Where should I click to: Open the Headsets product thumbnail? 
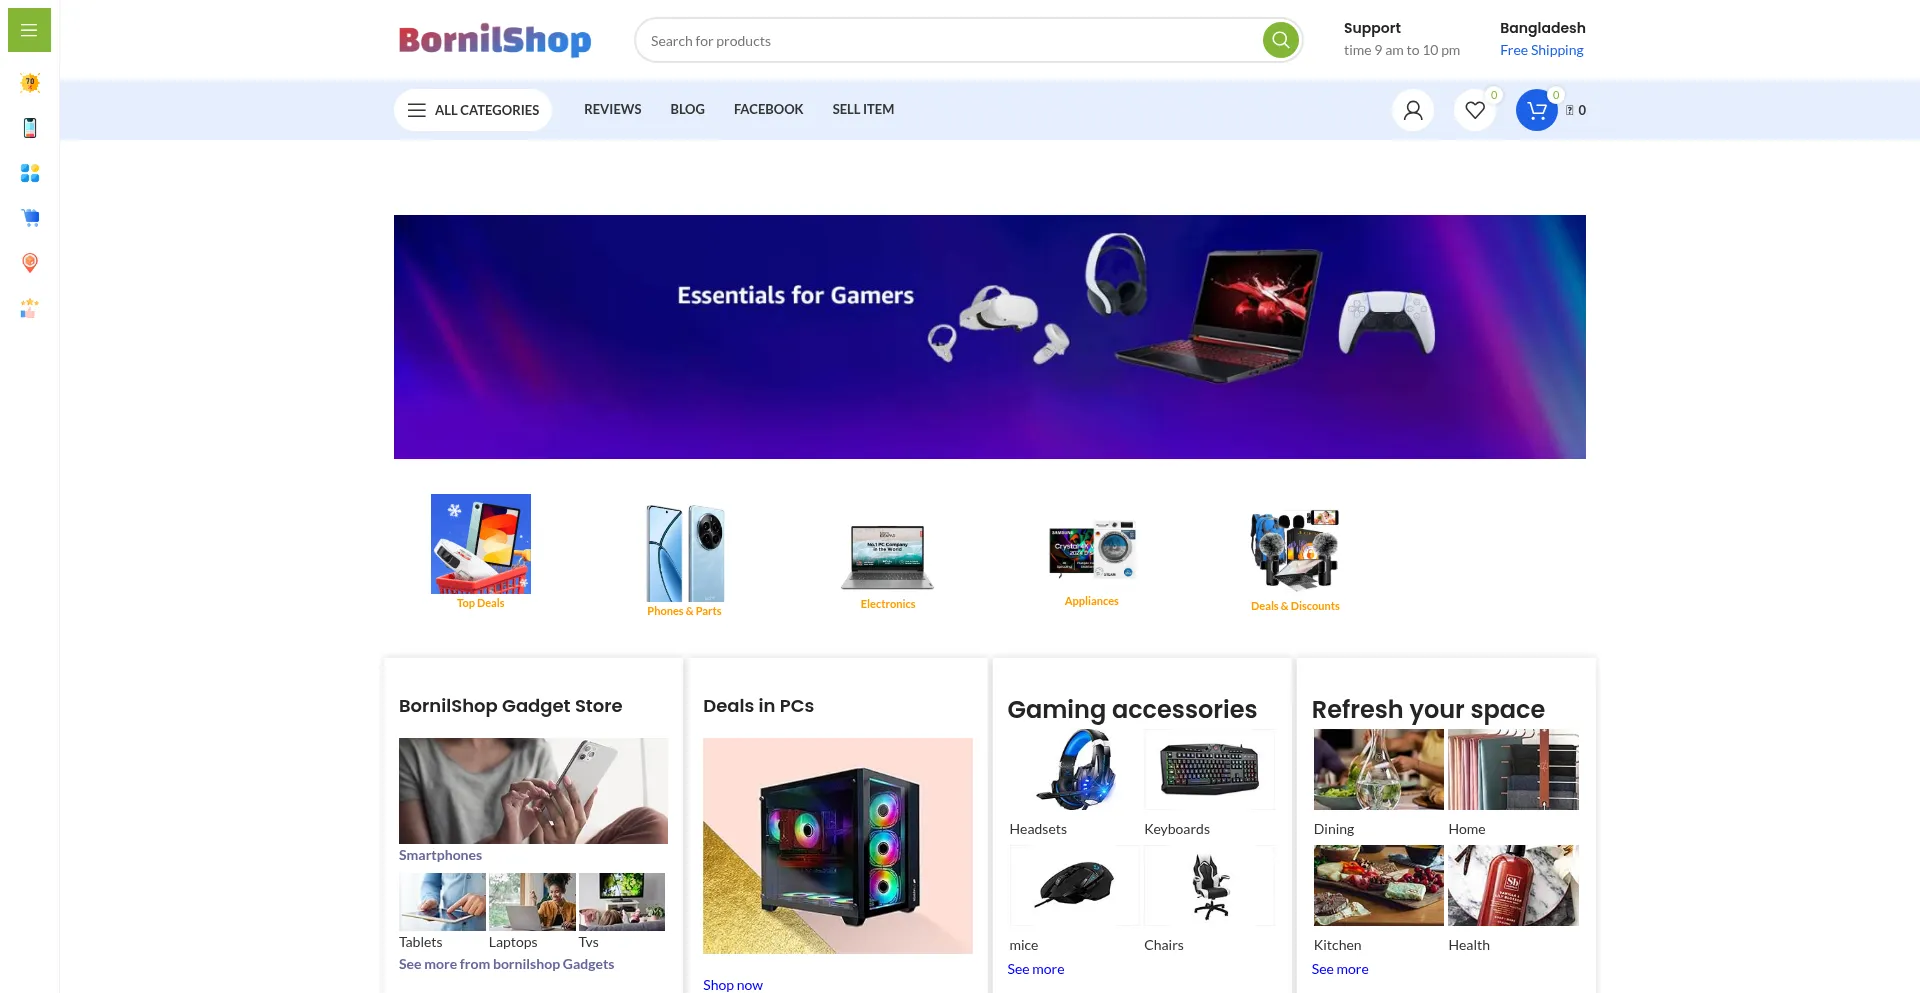(x=1074, y=769)
